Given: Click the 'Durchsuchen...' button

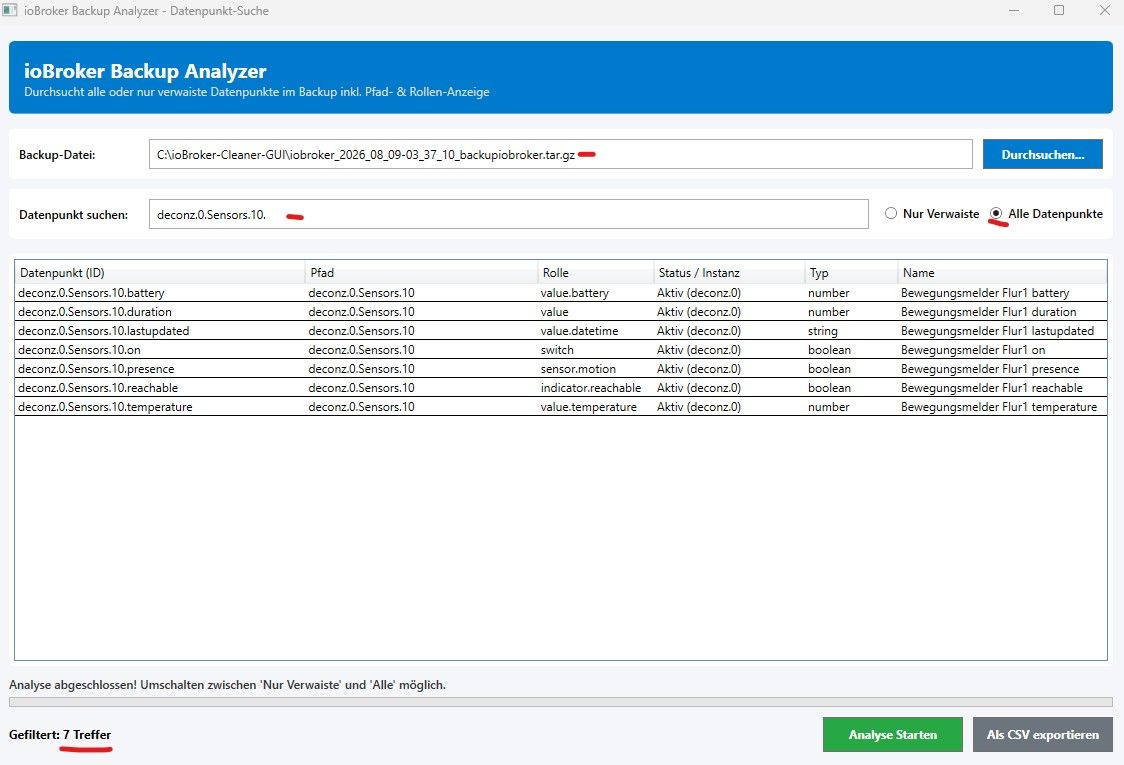Looking at the screenshot, I should [1042, 154].
